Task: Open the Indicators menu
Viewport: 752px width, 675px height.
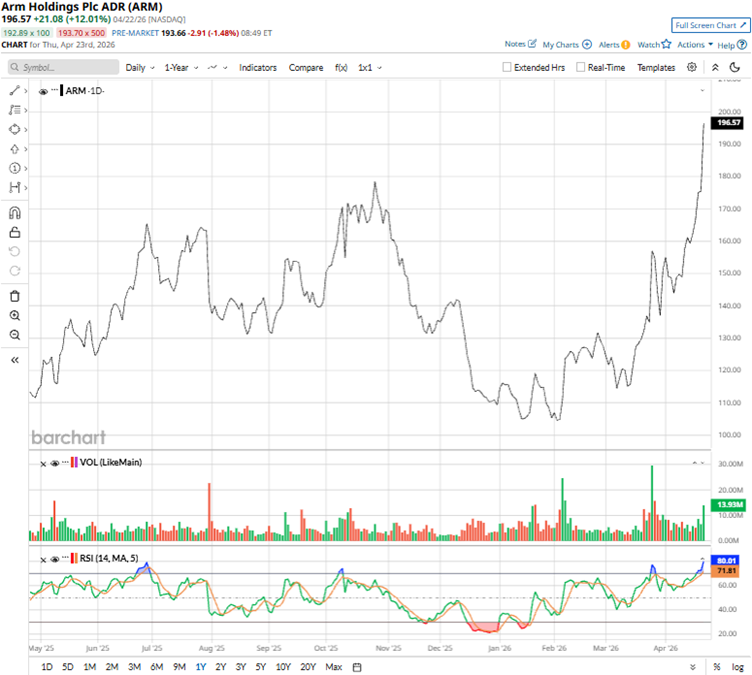Action: click(258, 68)
